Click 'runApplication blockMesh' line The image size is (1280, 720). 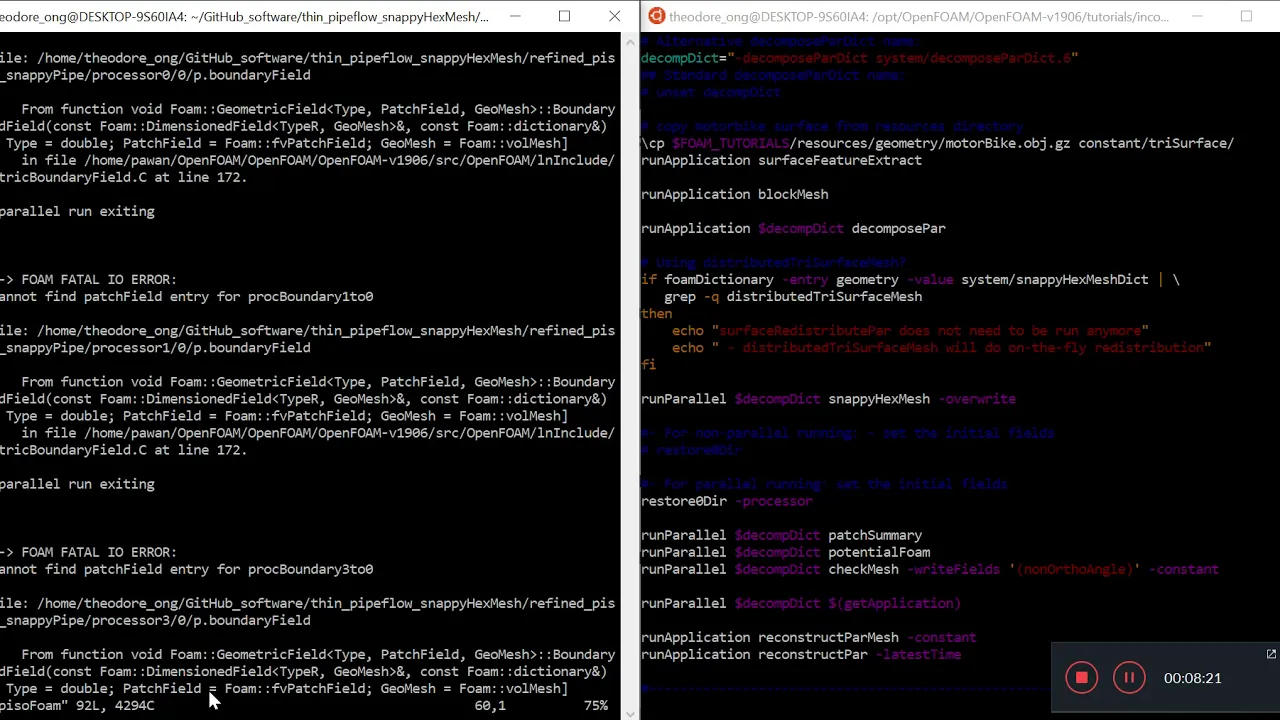734,194
